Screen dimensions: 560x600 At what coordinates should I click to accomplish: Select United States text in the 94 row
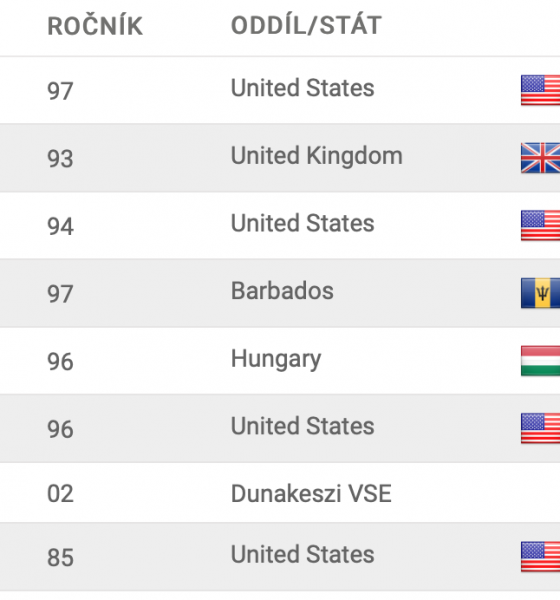coord(302,223)
